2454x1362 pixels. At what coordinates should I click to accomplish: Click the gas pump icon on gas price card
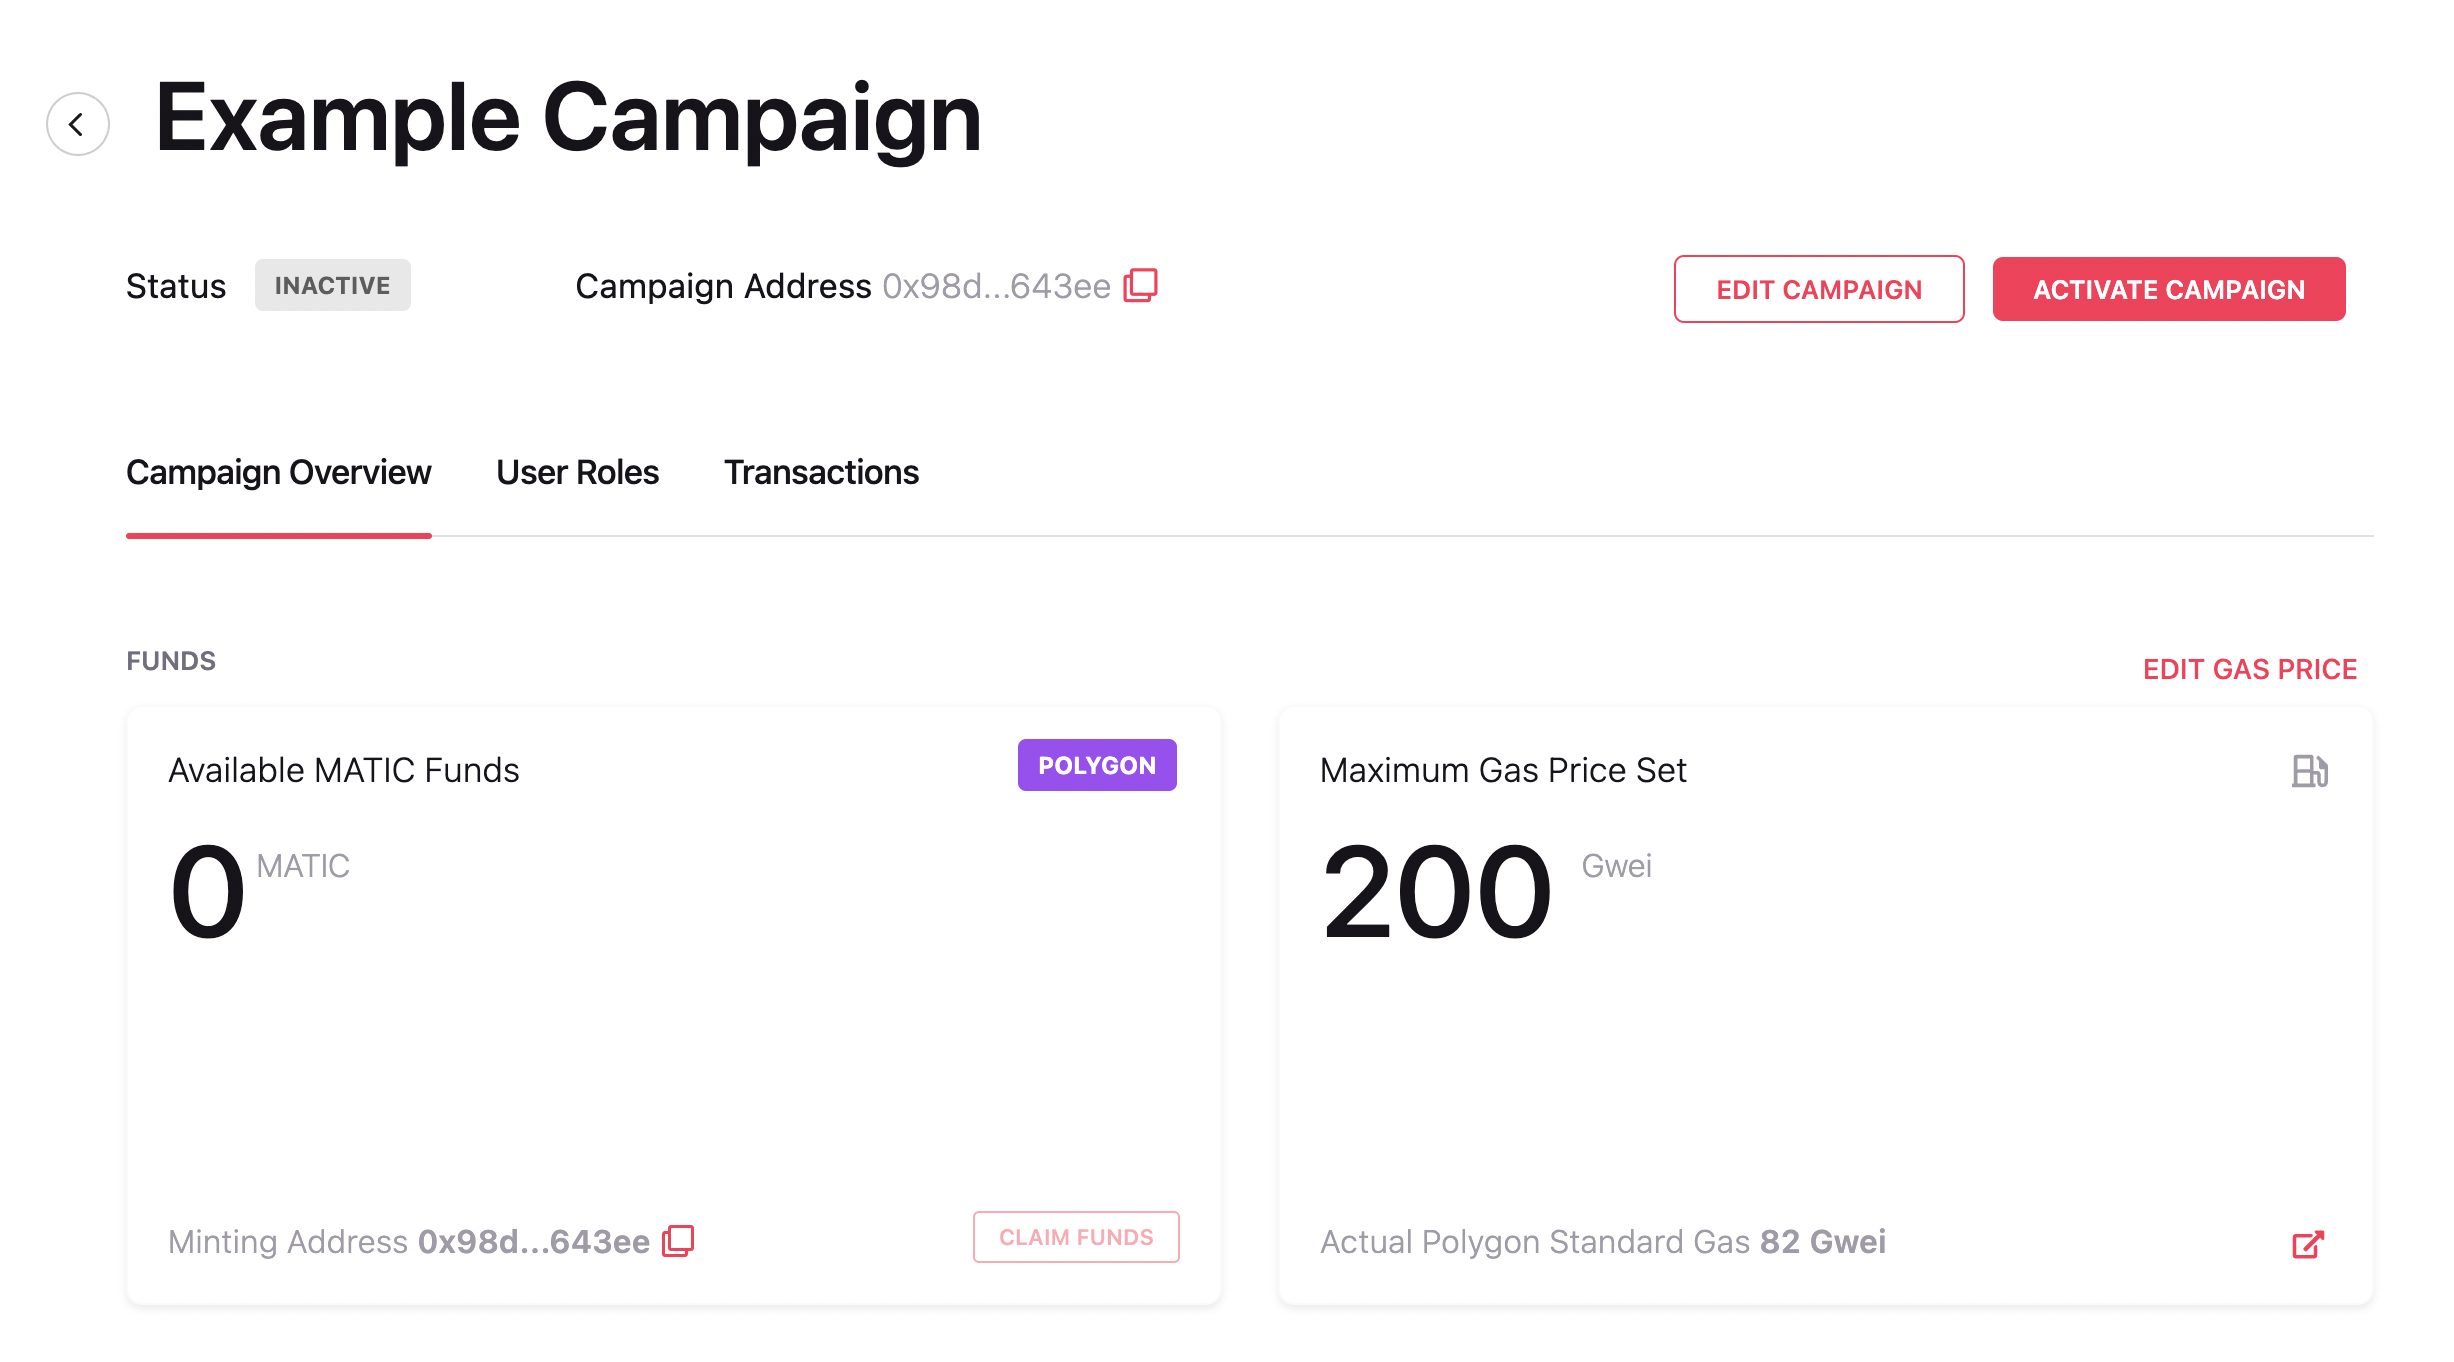click(x=2310, y=770)
